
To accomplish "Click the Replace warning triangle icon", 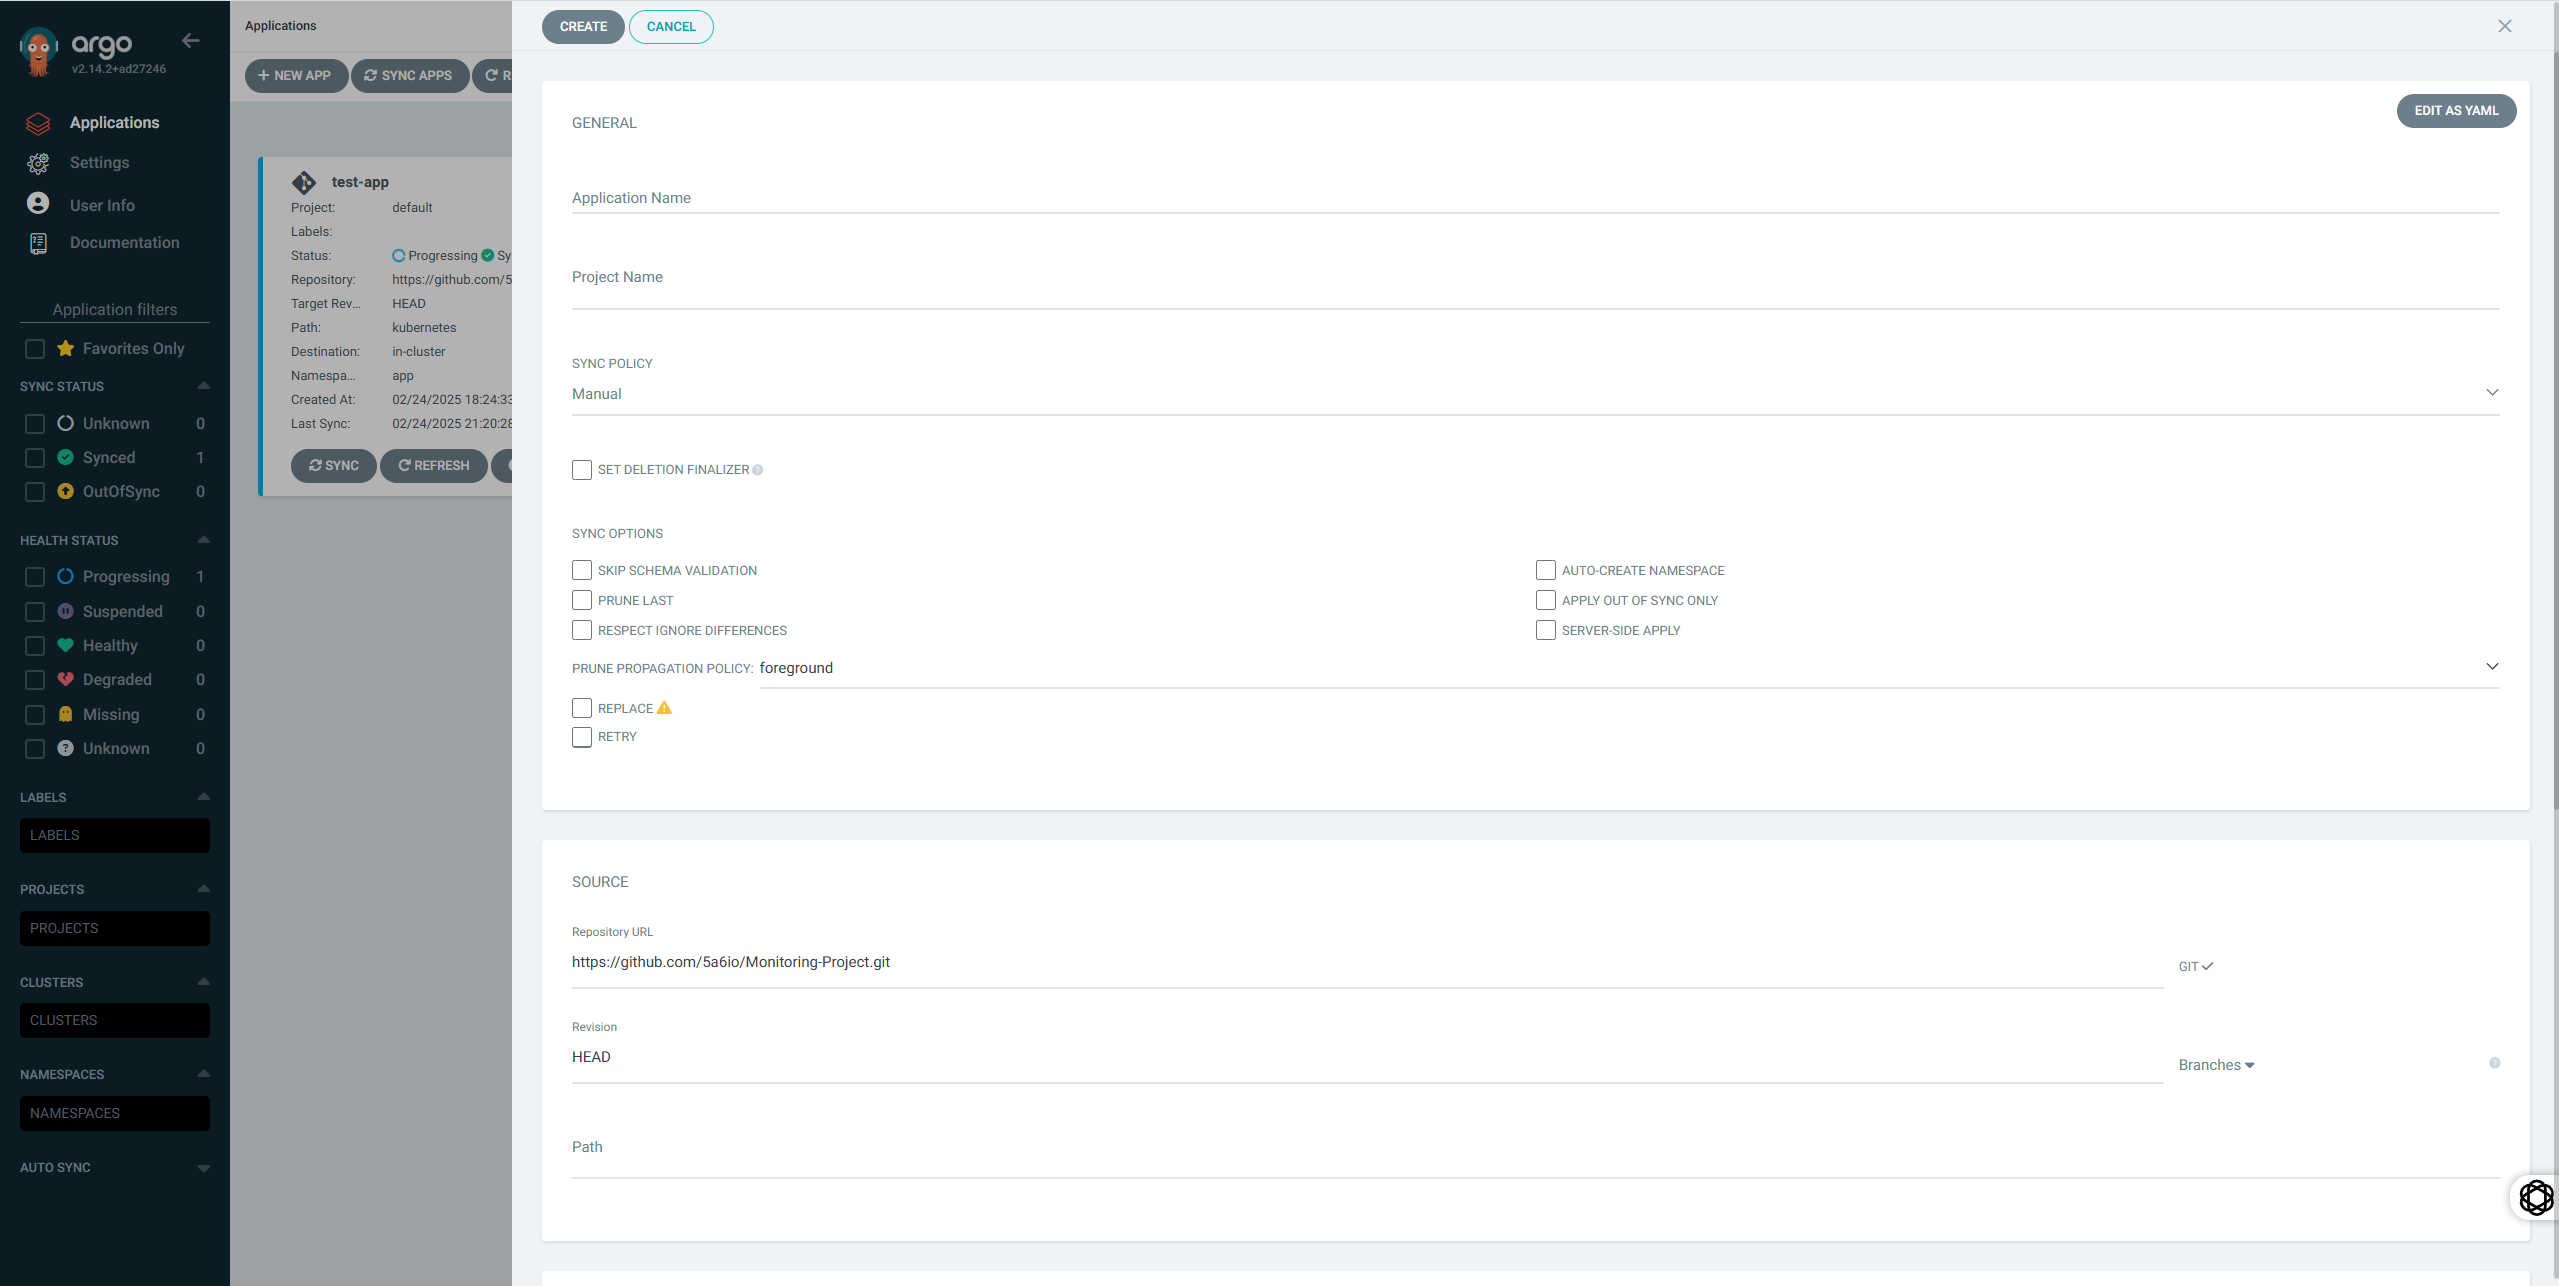I will coord(664,708).
